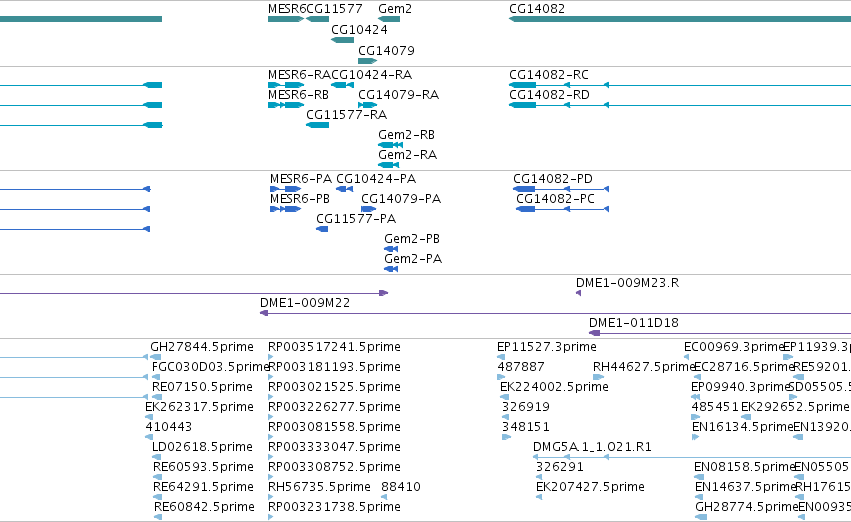Select the Gem2 gene feature
This screenshot has width=851, height=522.
tap(389, 19)
